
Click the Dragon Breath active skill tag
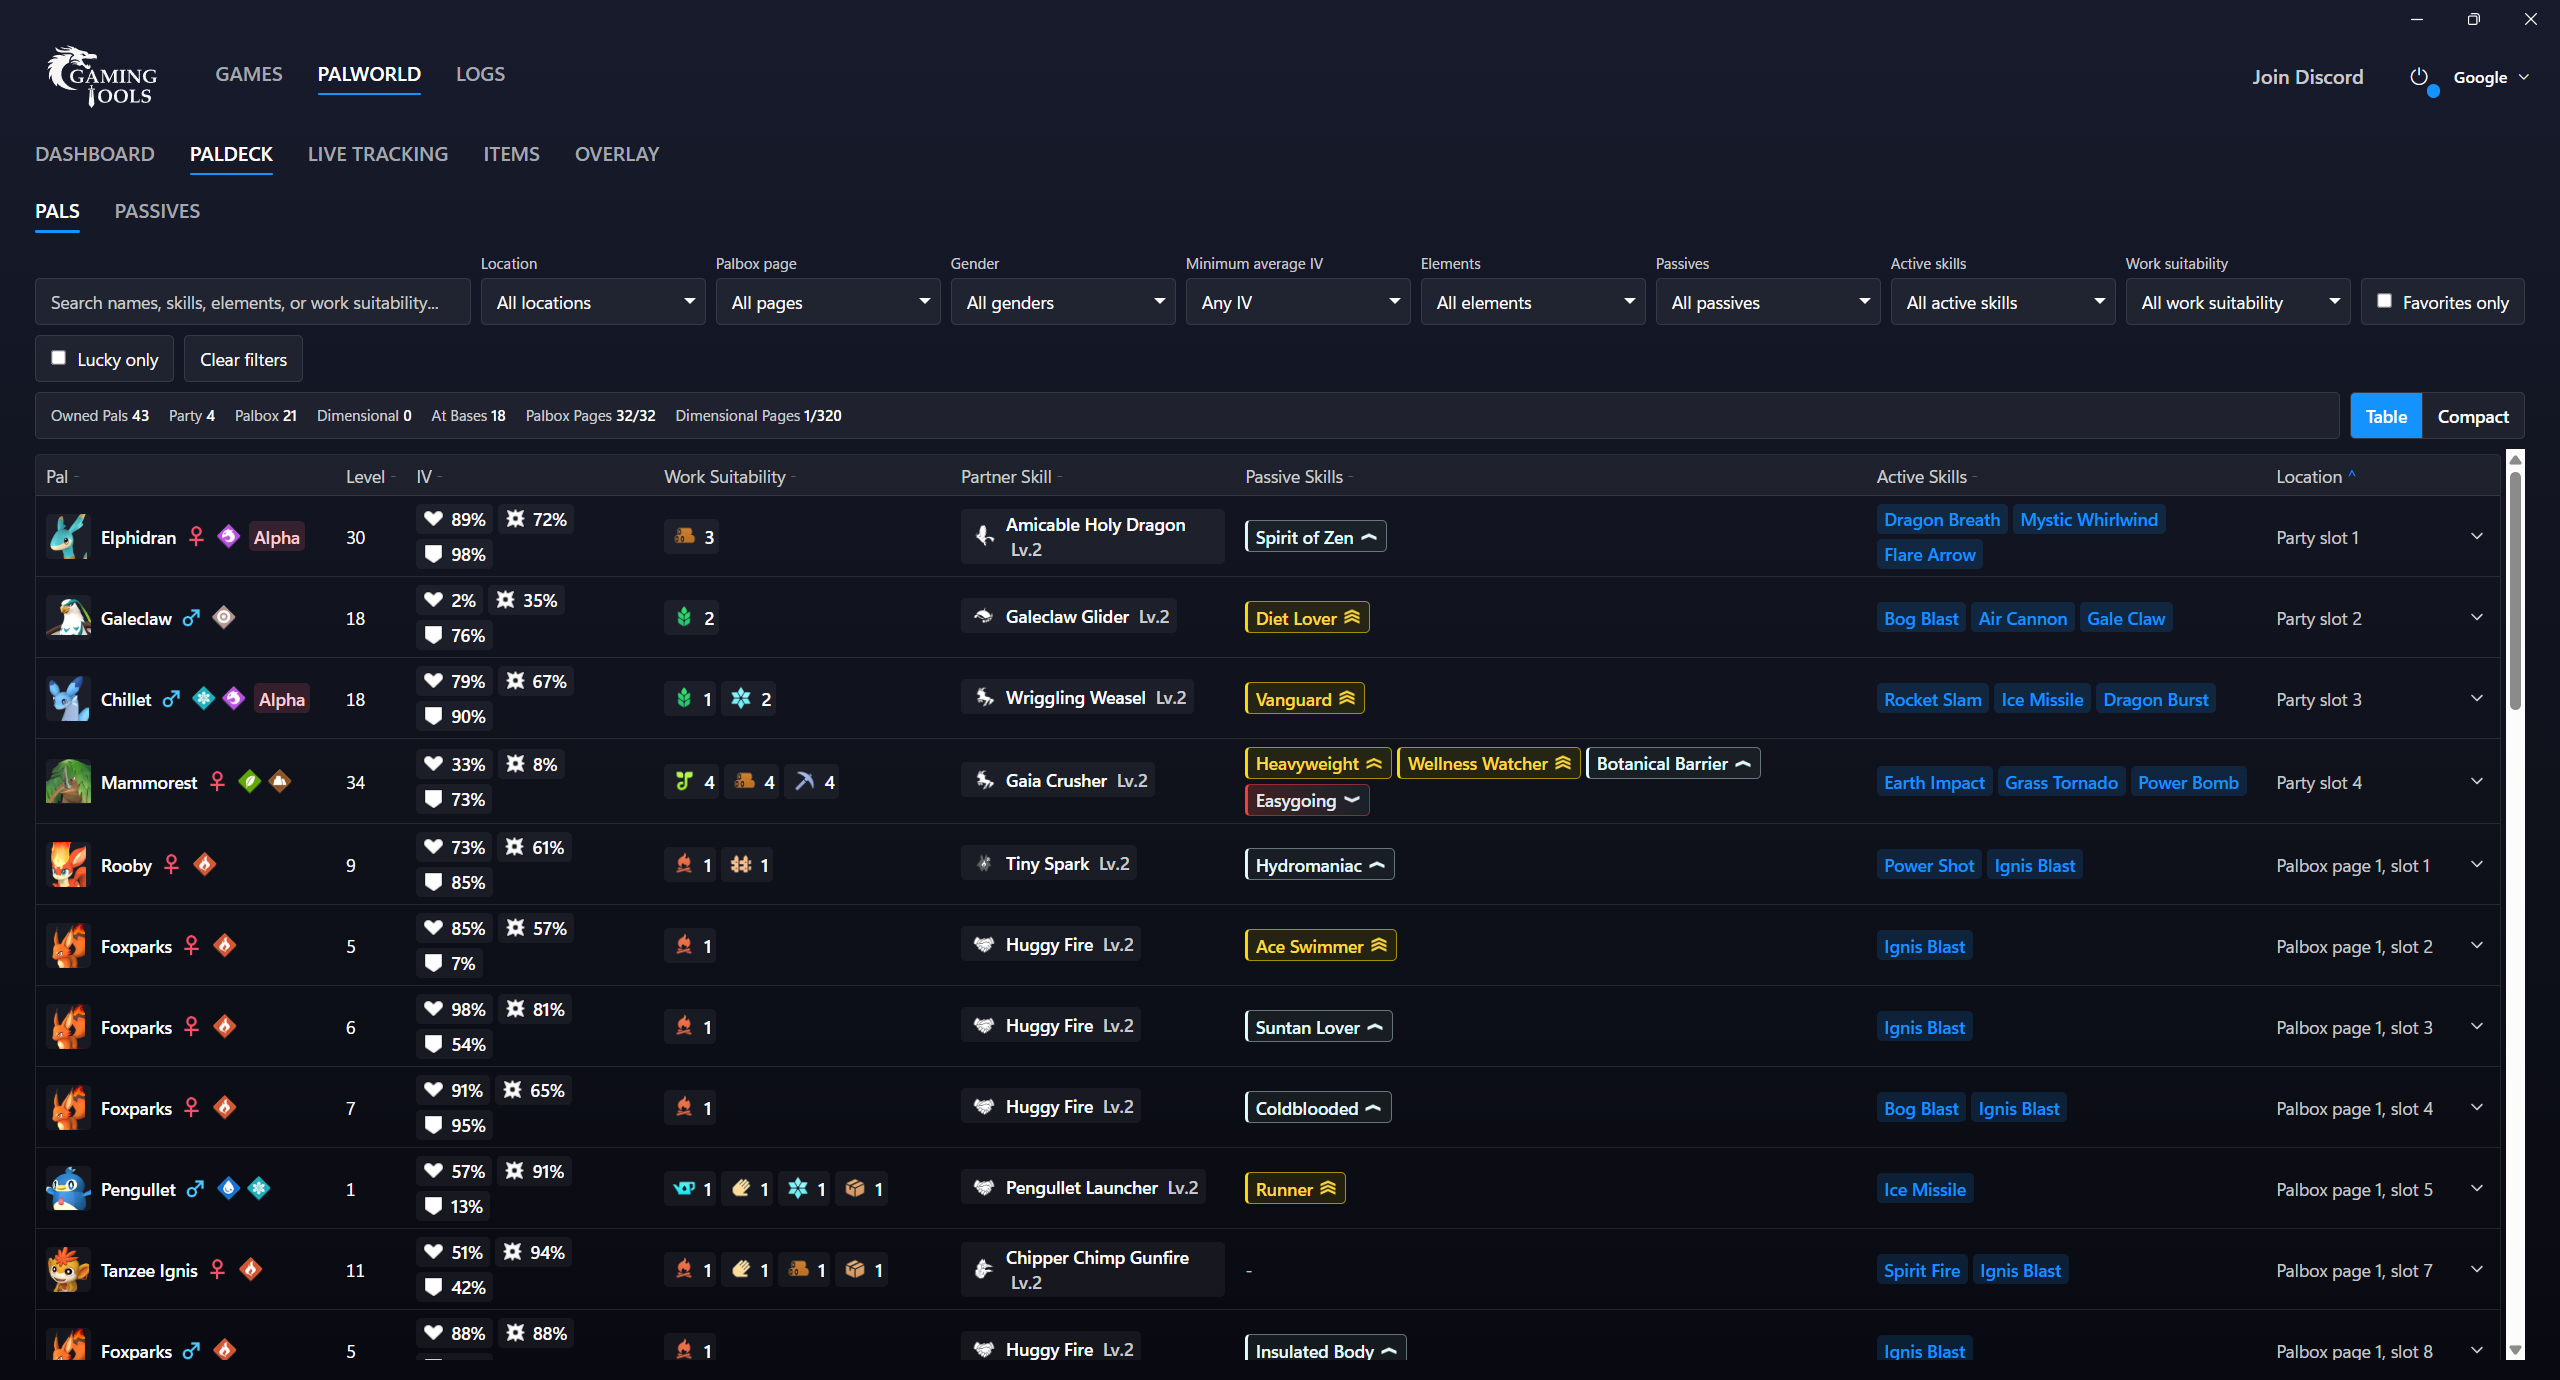1941,519
